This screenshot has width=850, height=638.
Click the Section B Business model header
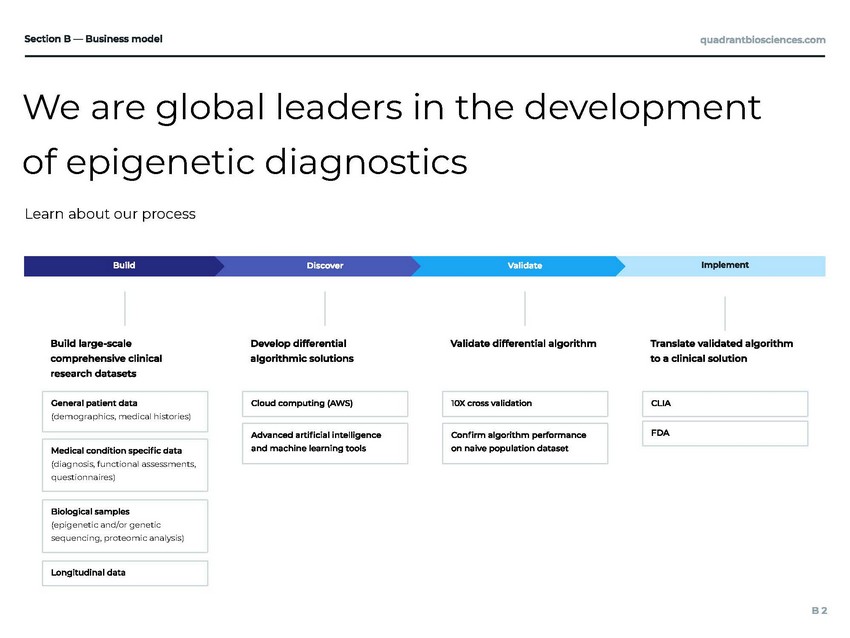tap(93, 39)
